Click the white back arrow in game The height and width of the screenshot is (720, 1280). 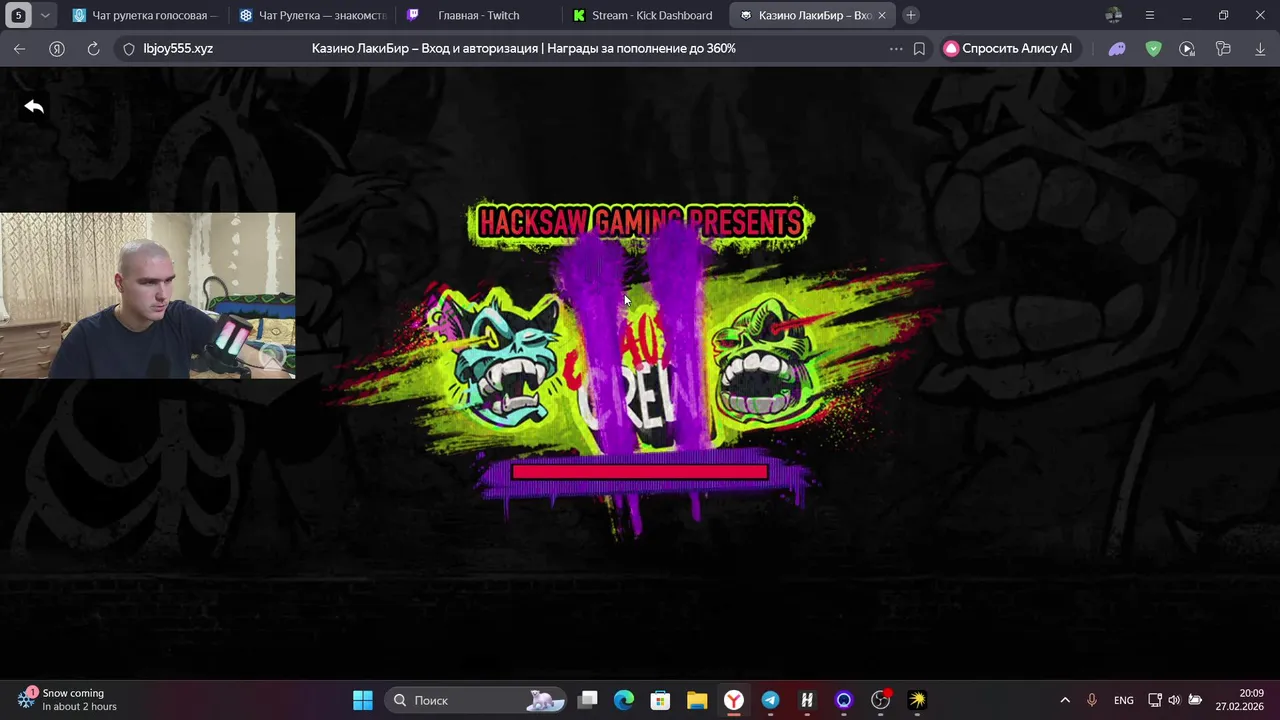tap(34, 106)
